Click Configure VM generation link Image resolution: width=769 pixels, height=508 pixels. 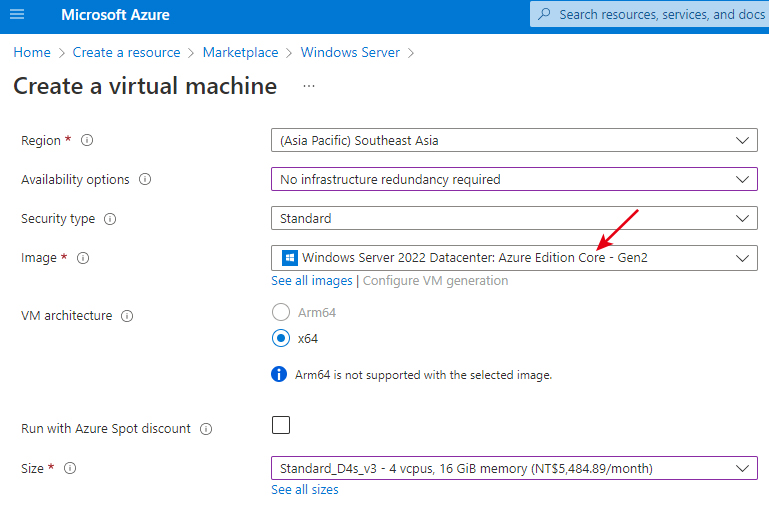(x=436, y=281)
